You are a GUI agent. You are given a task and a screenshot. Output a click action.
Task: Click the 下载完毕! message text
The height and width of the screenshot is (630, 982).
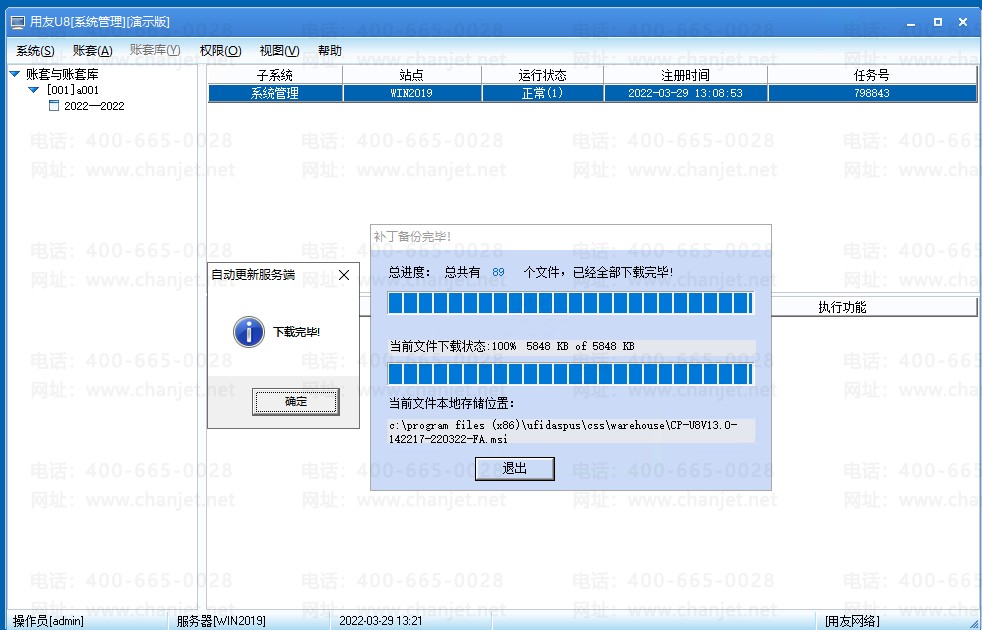[297, 332]
